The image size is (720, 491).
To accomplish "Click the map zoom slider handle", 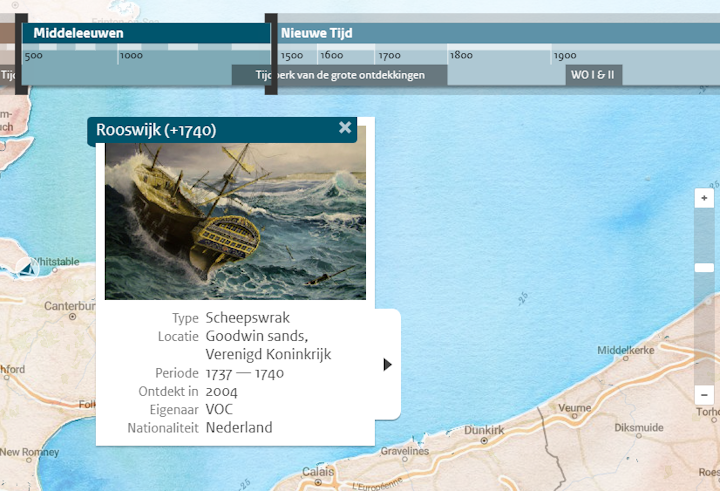I will pos(704,267).
